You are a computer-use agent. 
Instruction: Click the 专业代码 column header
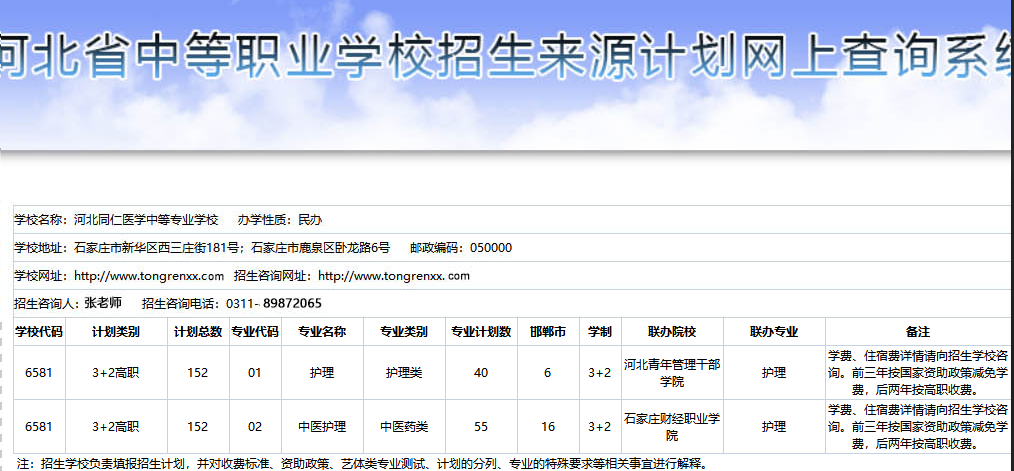[255, 332]
